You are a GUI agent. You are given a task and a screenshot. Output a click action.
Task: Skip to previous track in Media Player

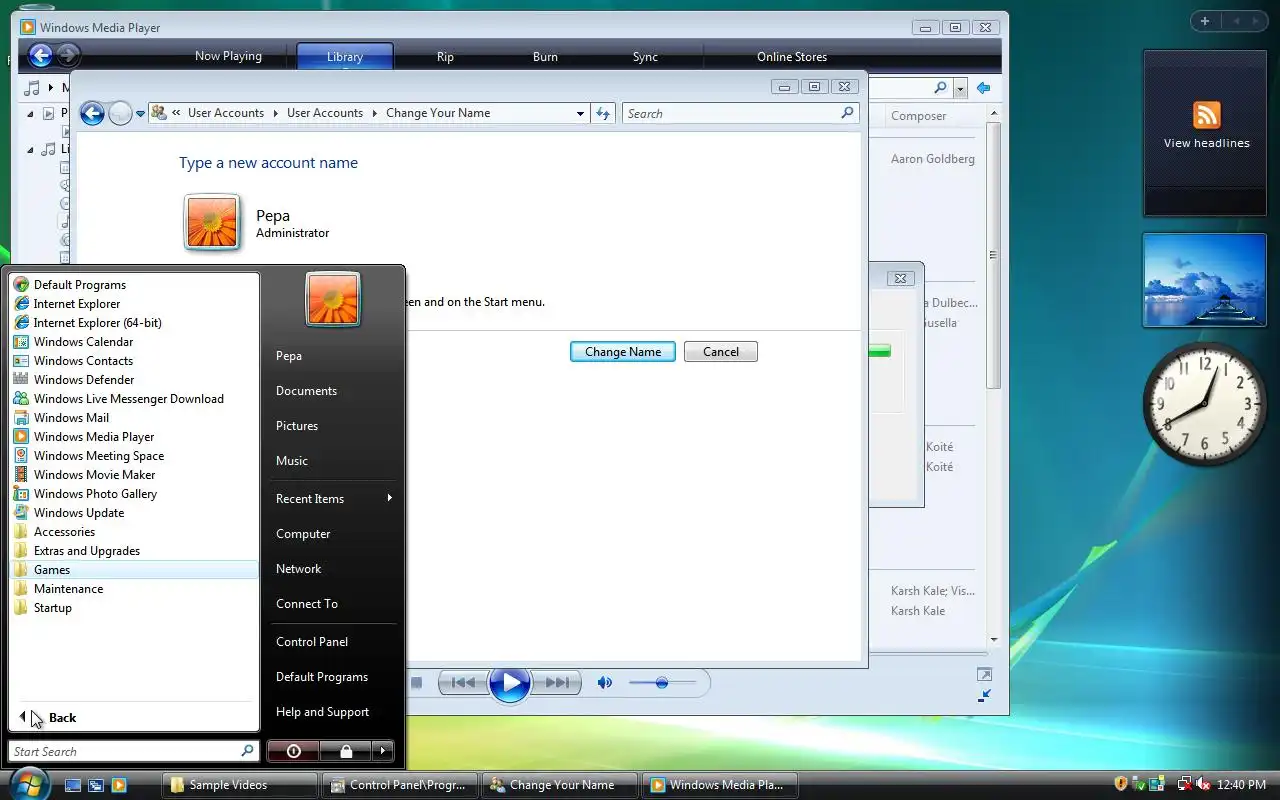click(463, 683)
